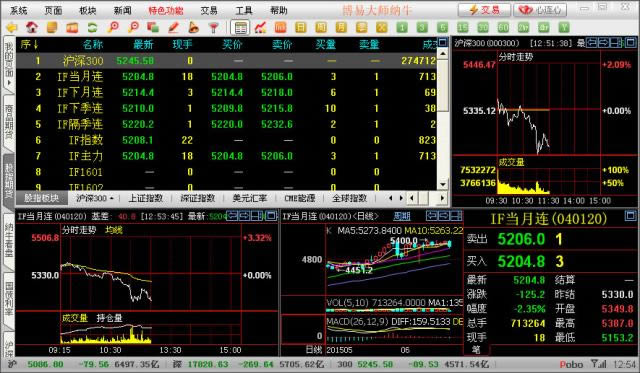Switch to 15-minute period button

click(462, 28)
